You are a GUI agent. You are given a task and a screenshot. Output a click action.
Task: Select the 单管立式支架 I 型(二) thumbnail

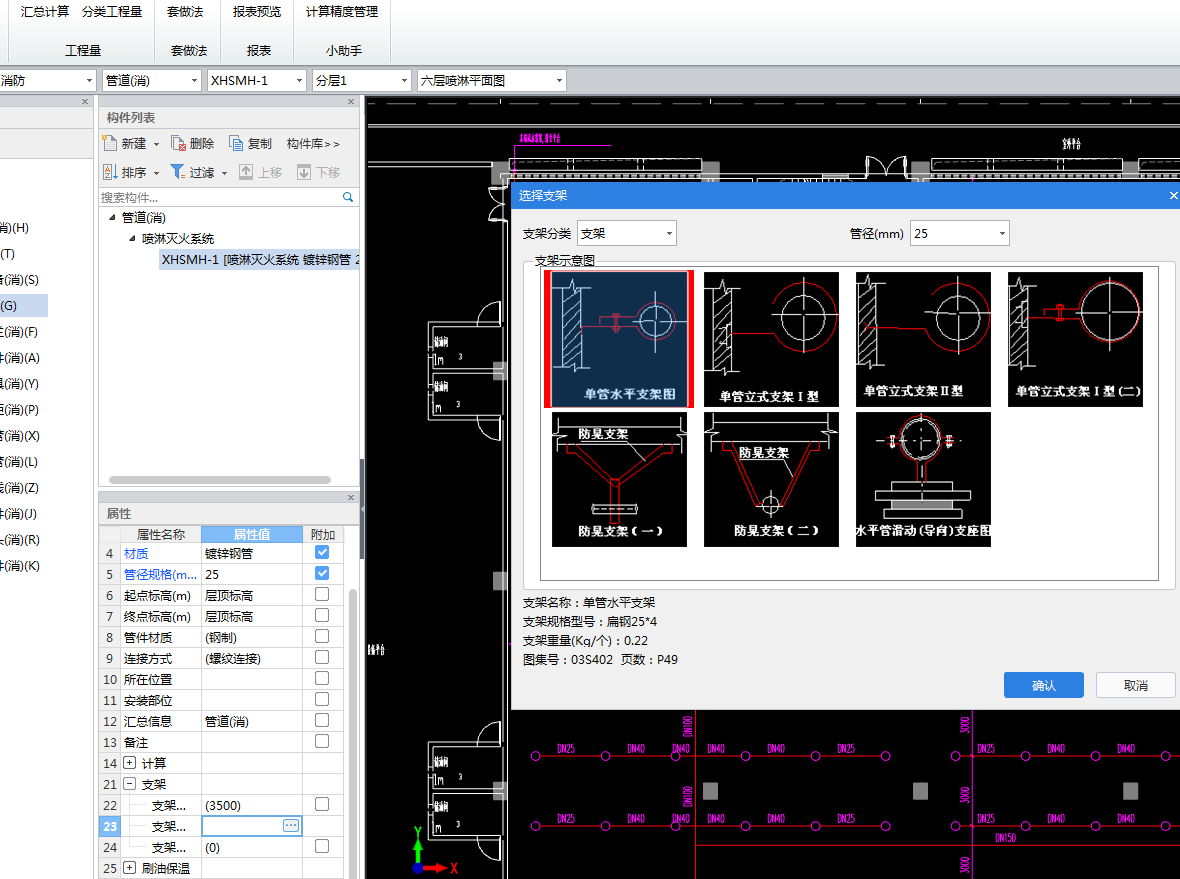tap(1075, 339)
